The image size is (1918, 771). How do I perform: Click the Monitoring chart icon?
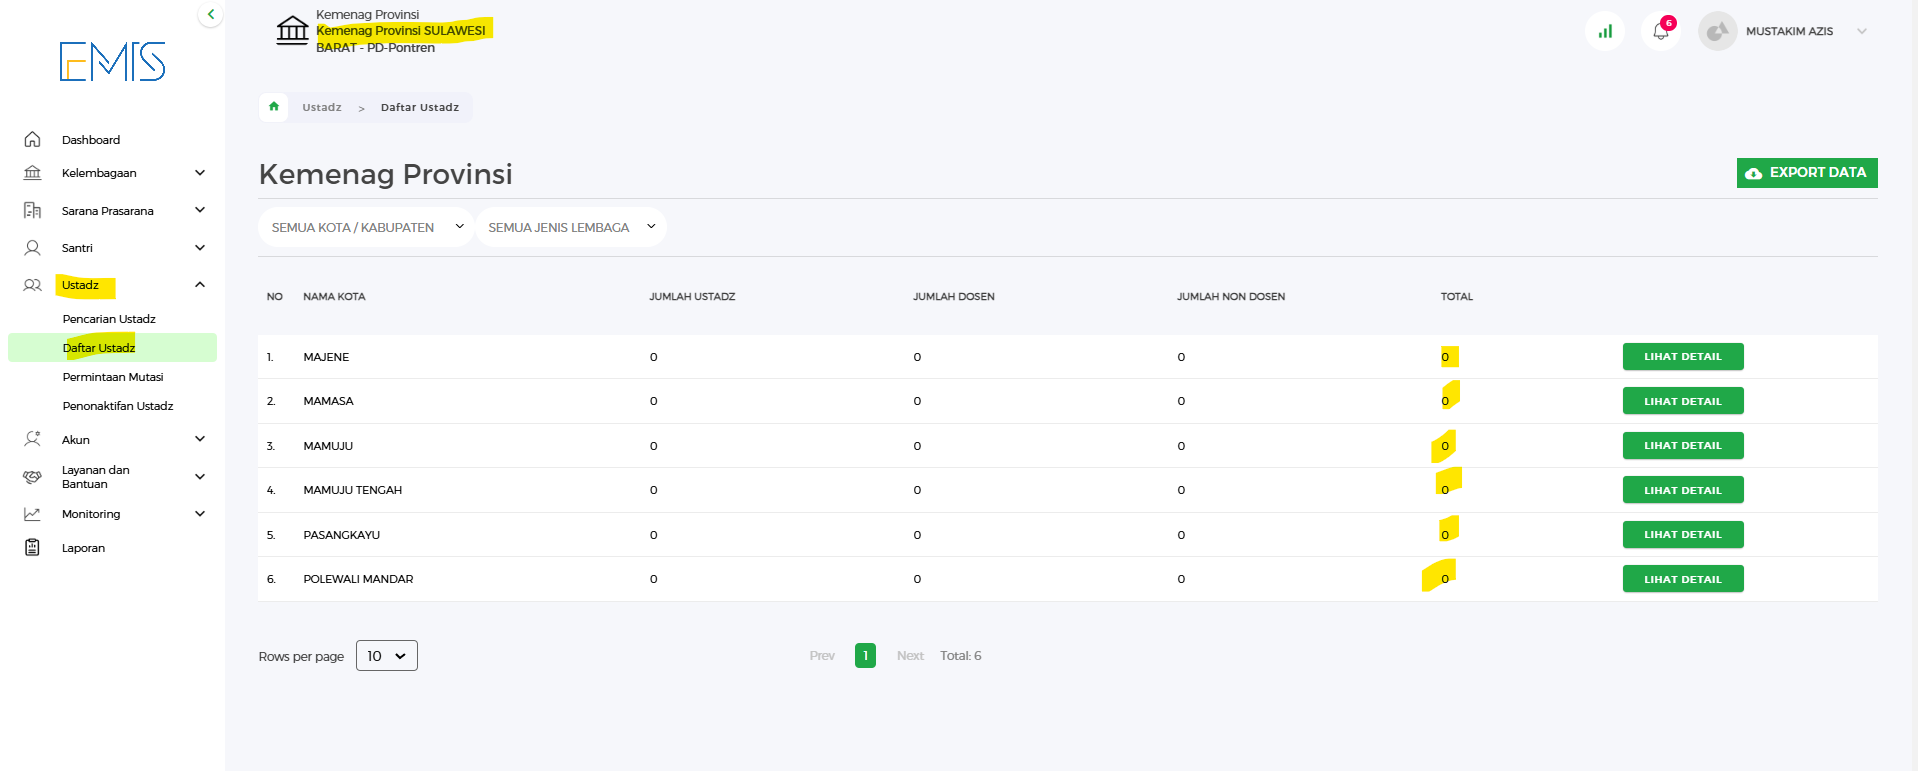[32, 514]
